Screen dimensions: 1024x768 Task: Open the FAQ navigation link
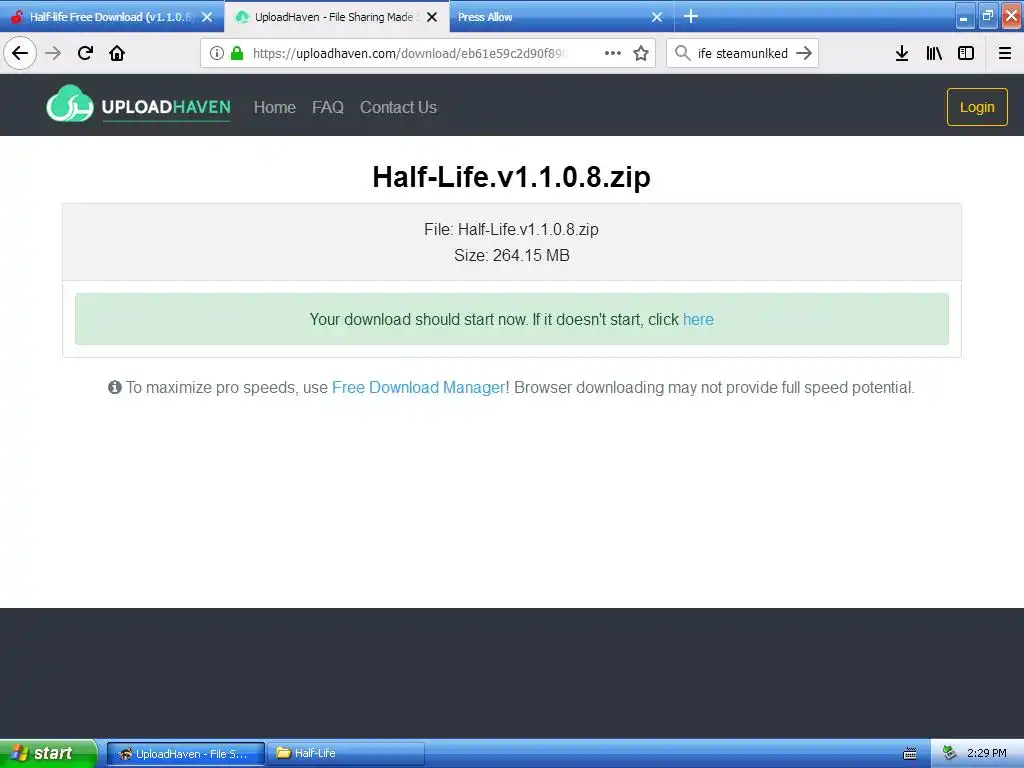pyautogui.click(x=327, y=107)
